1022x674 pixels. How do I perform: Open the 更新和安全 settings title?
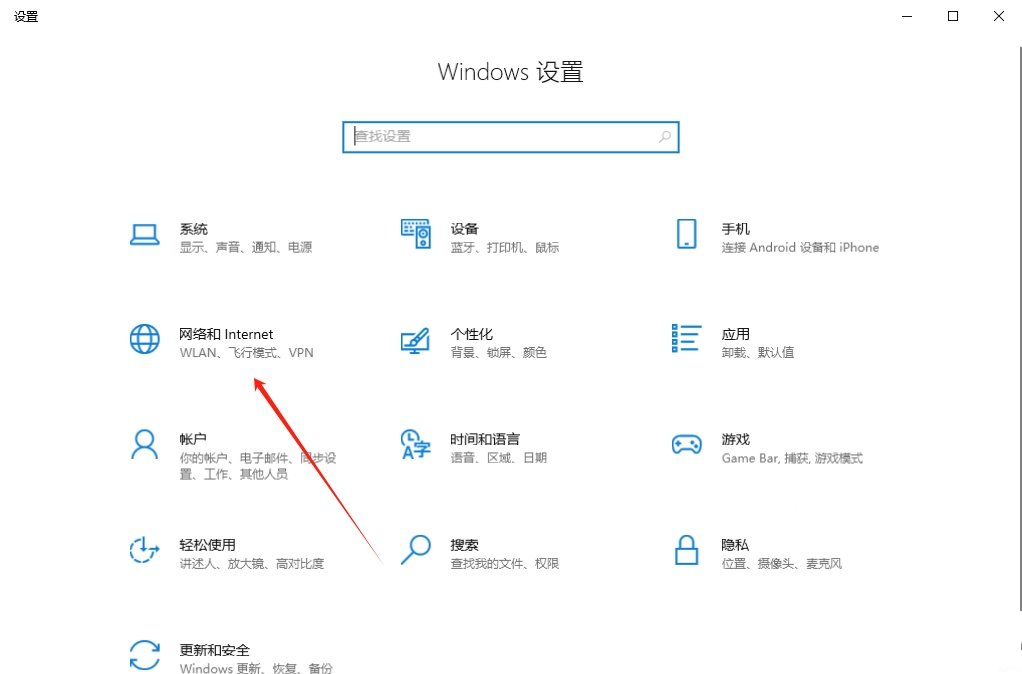pyautogui.click(x=214, y=650)
